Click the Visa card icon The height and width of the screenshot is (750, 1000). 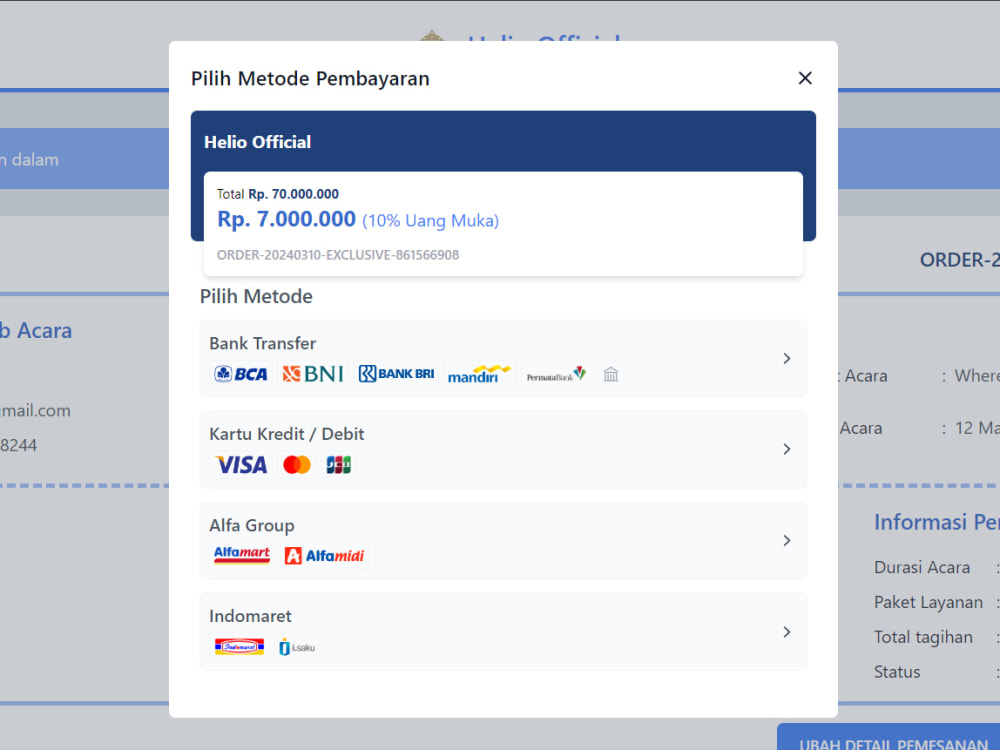(240, 464)
